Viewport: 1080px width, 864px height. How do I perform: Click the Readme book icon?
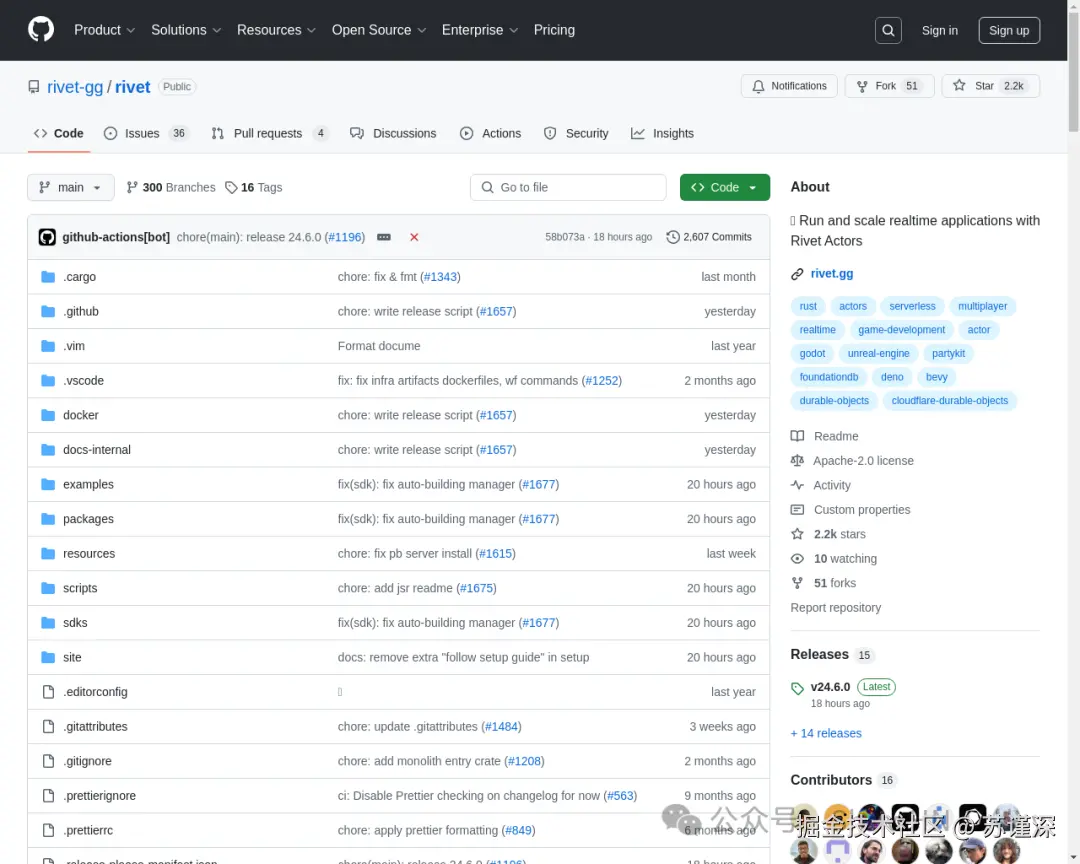[797, 436]
